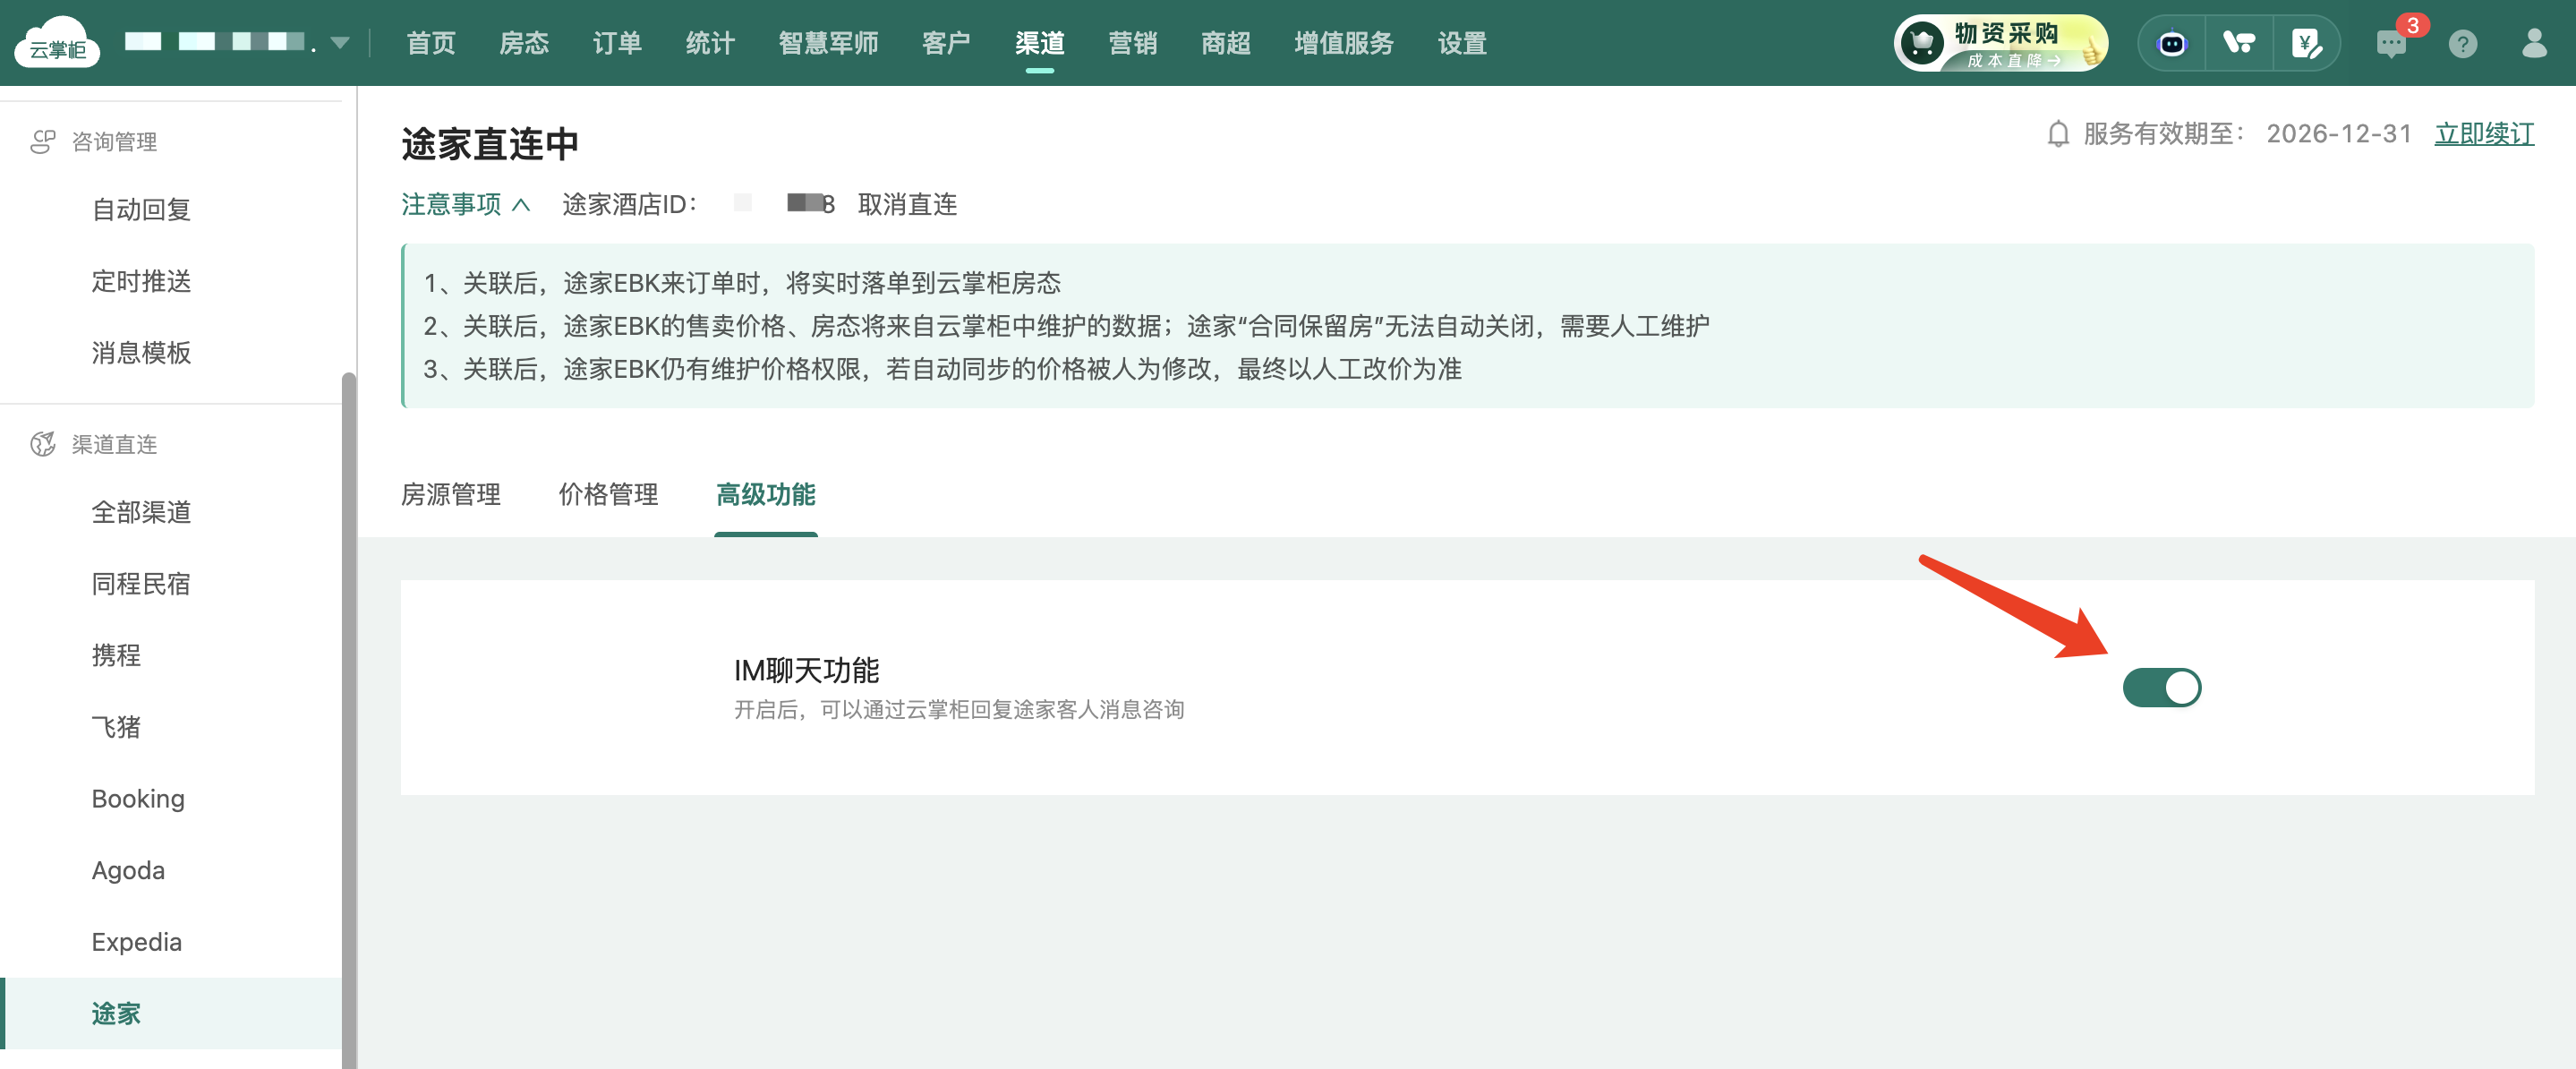The image size is (2576, 1069).
Task: Open the user profile icon
Action: (2534, 44)
